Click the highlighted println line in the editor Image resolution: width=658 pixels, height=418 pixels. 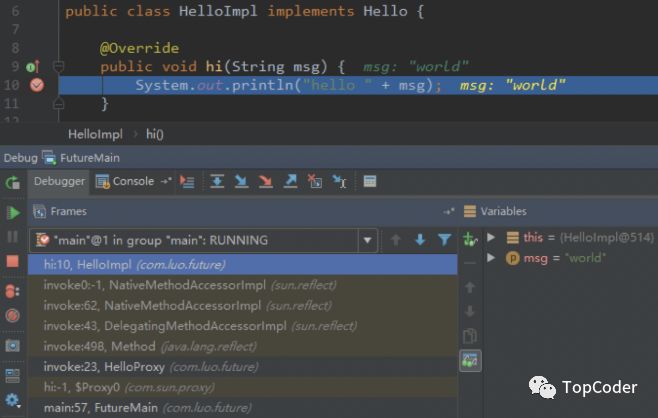point(358,85)
